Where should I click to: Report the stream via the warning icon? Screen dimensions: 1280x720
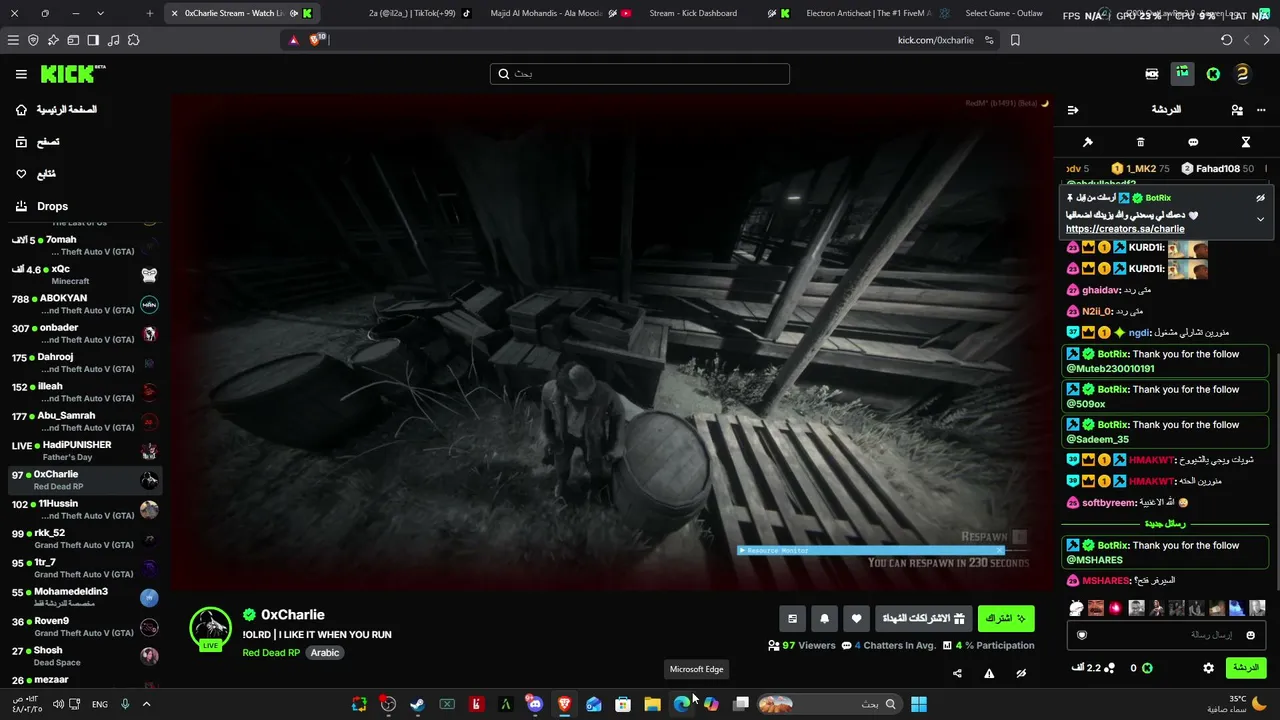coord(989,673)
